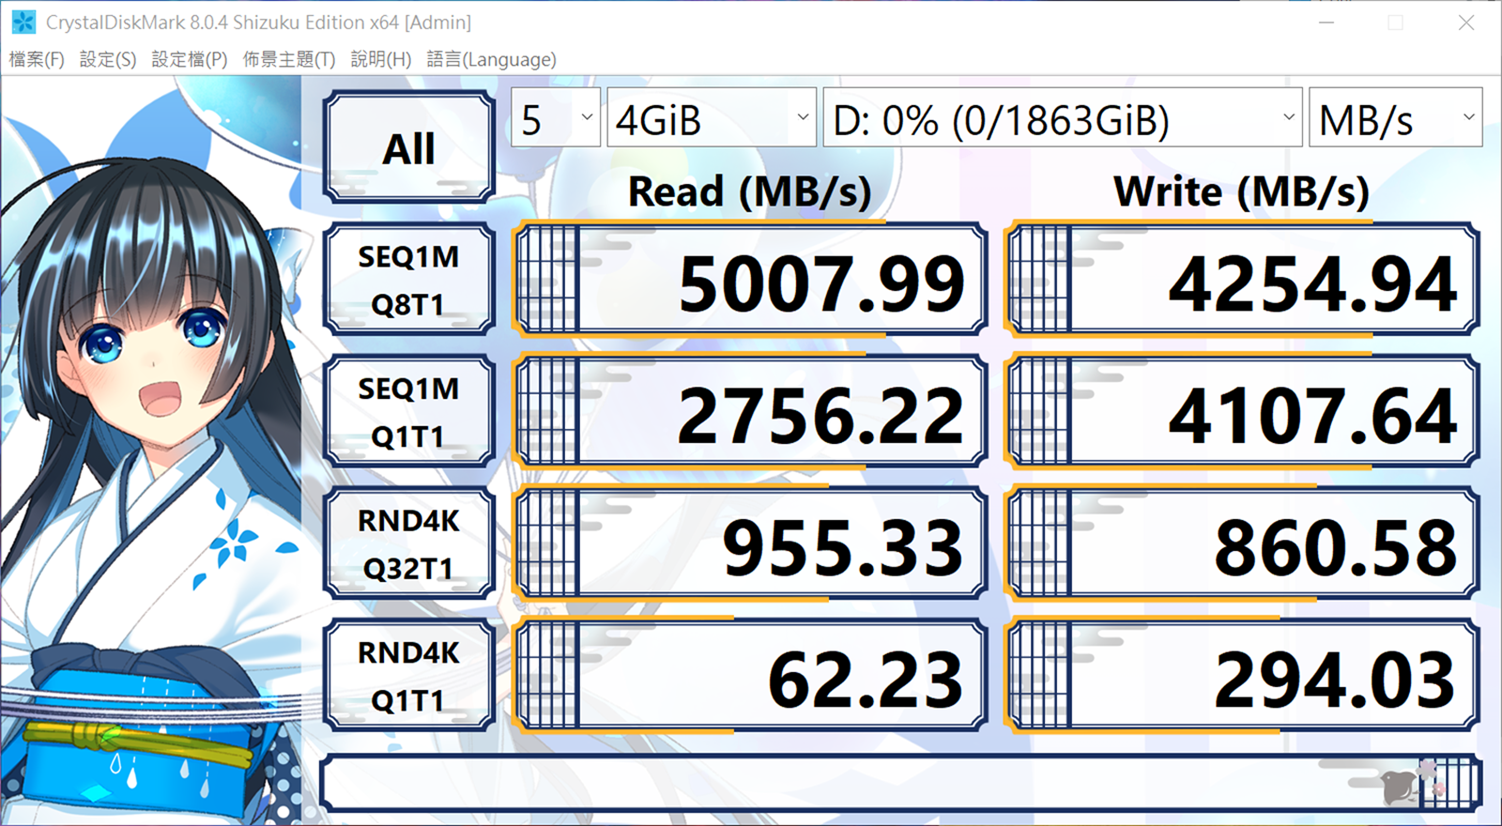This screenshot has height=826, width=1502.
Task: Expand the 4GiB test size dropdown
Action: point(711,120)
